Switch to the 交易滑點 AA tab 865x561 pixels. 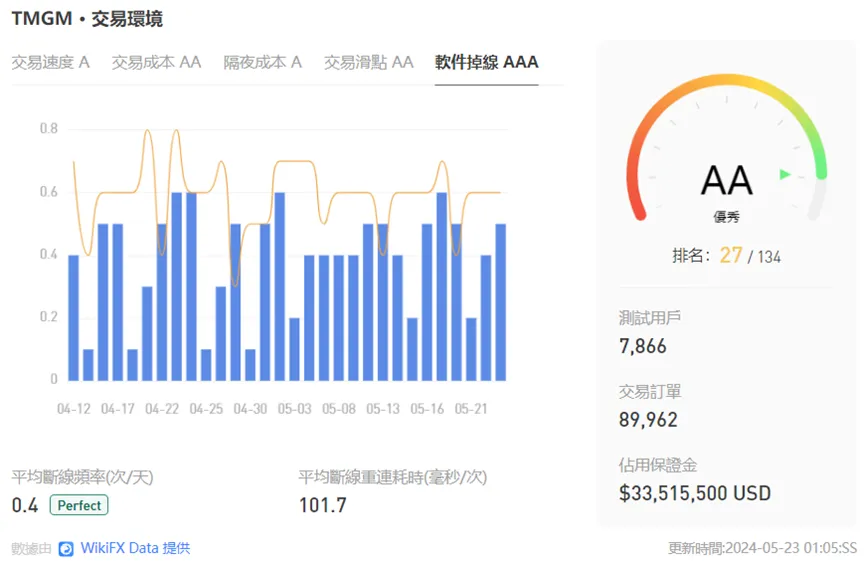tap(369, 62)
